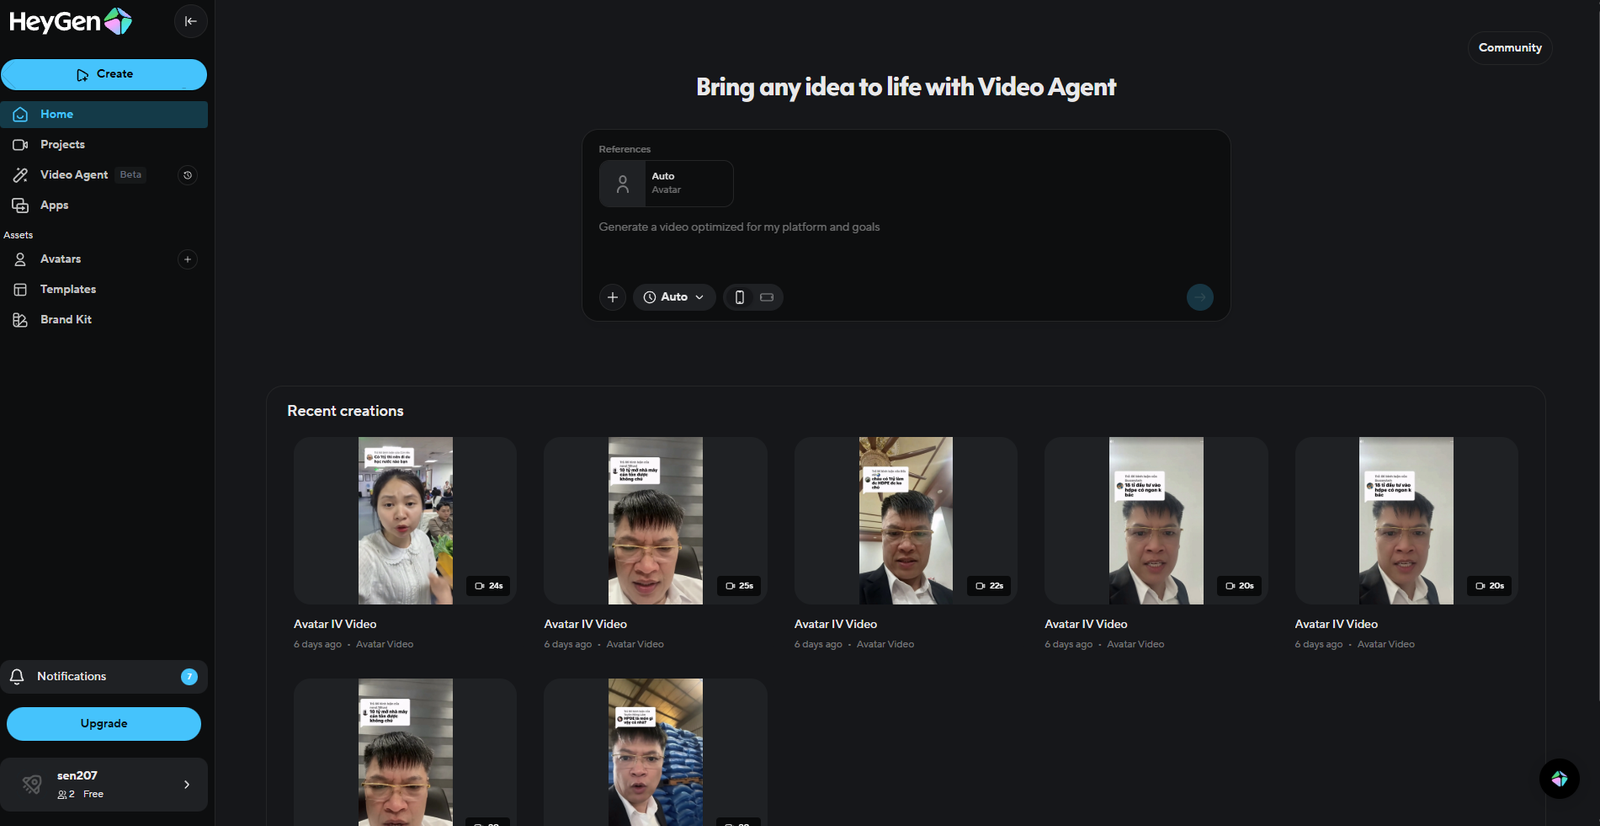Add new avatar with plus icon
The width and height of the screenshot is (1600, 826).
click(187, 259)
